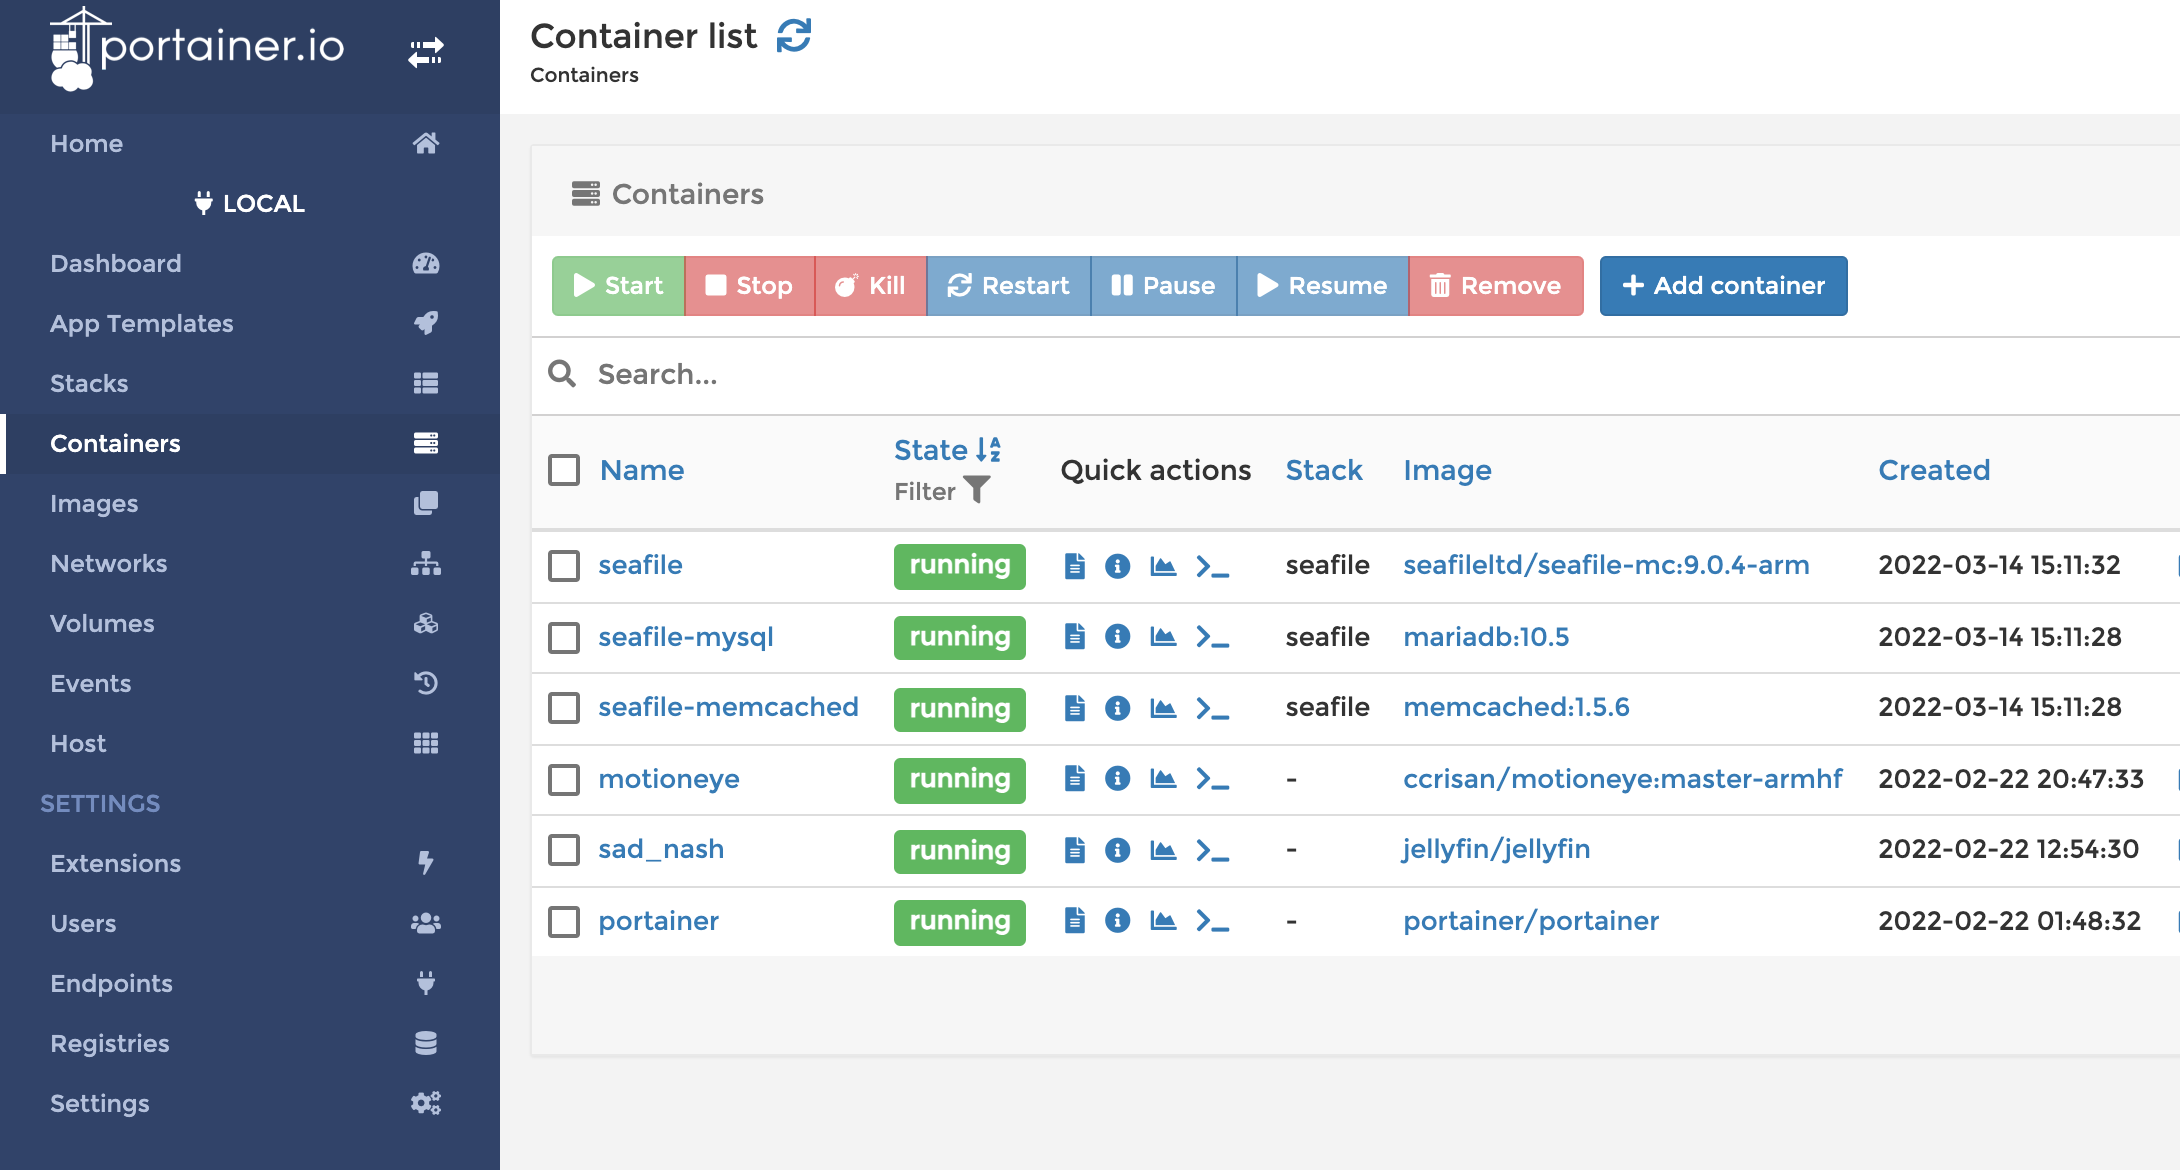Open inspect info icon for seafile-memcached
This screenshot has width=2180, height=1170.
coord(1118,708)
